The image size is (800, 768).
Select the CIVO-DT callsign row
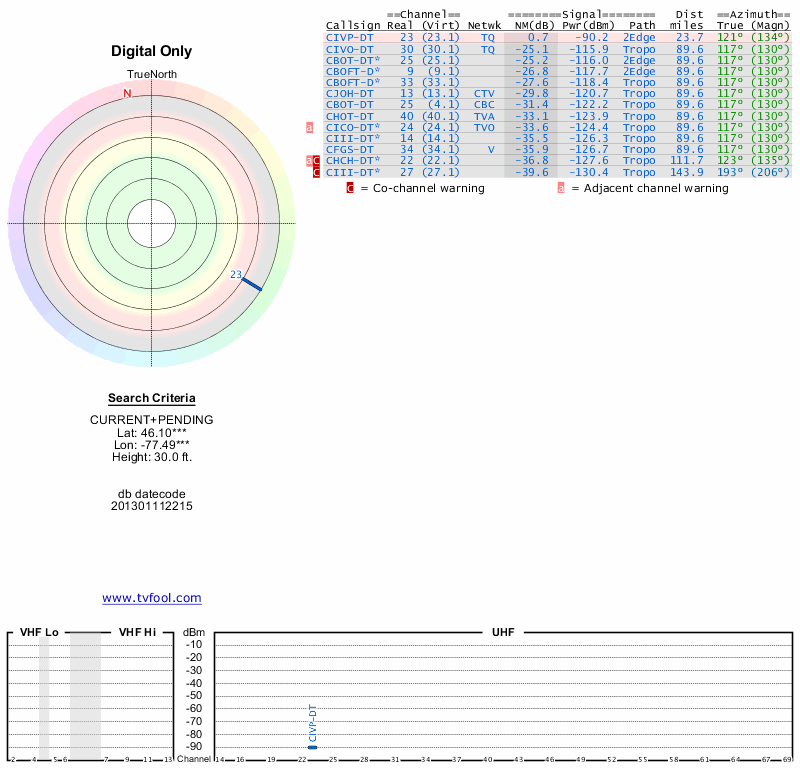point(349,49)
